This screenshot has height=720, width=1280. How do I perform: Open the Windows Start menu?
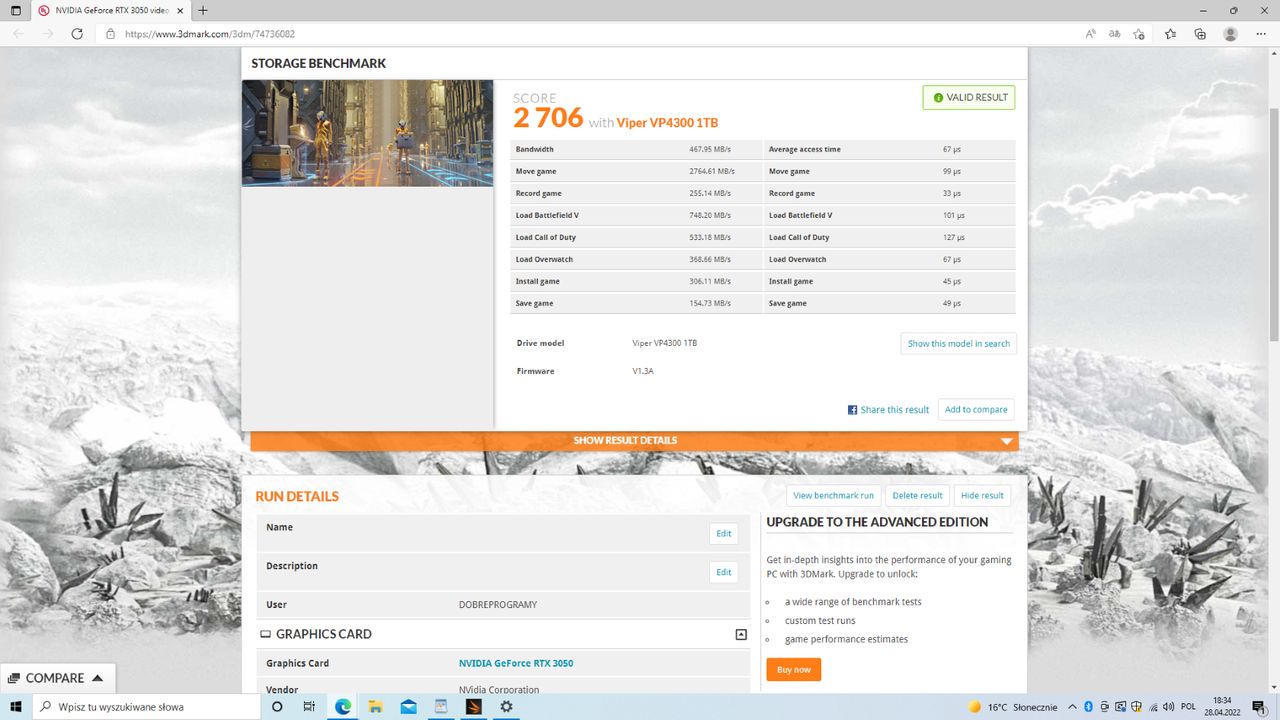15,706
